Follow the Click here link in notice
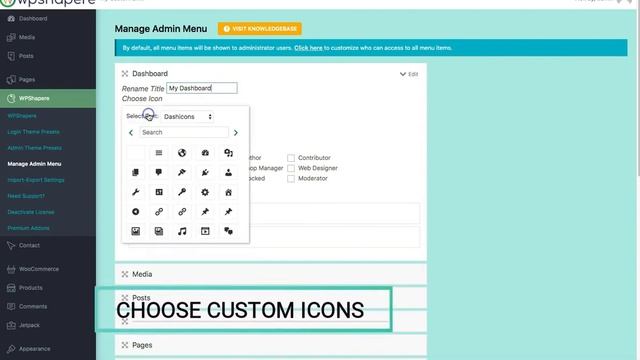The width and height of the screenshot is (640, 360). [x=308, y=48]
